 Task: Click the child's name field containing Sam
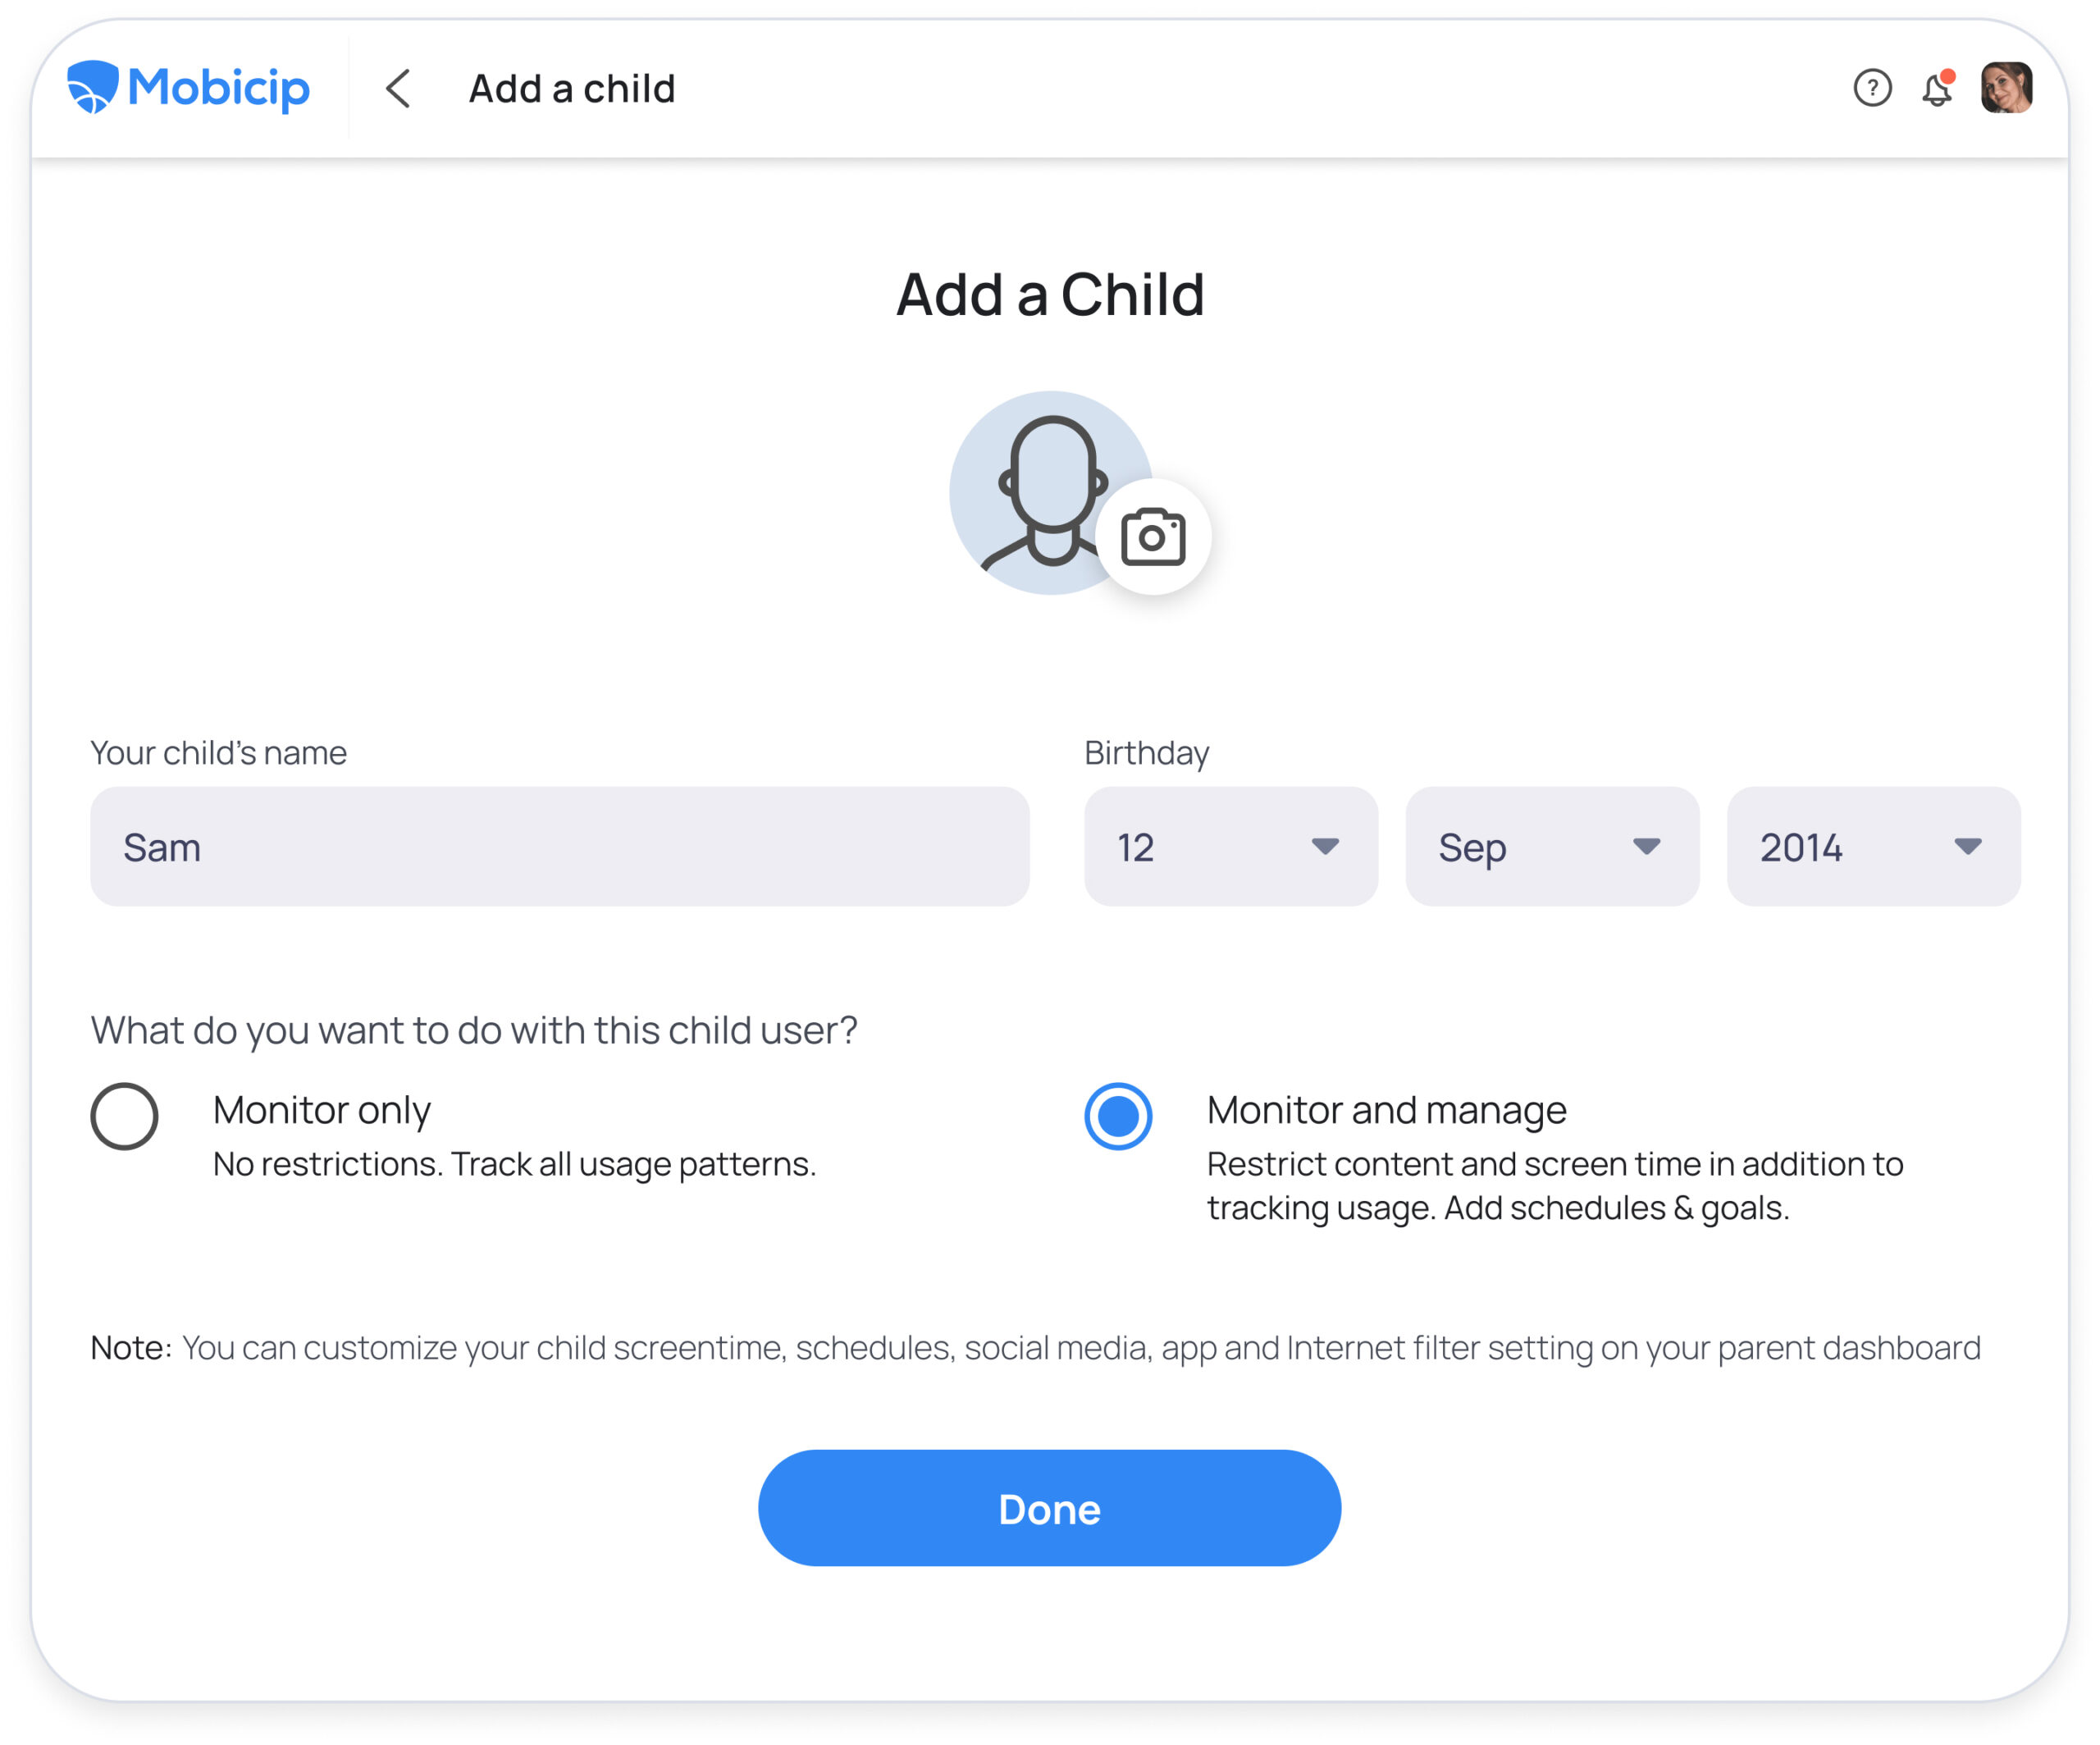pos(560,847)
